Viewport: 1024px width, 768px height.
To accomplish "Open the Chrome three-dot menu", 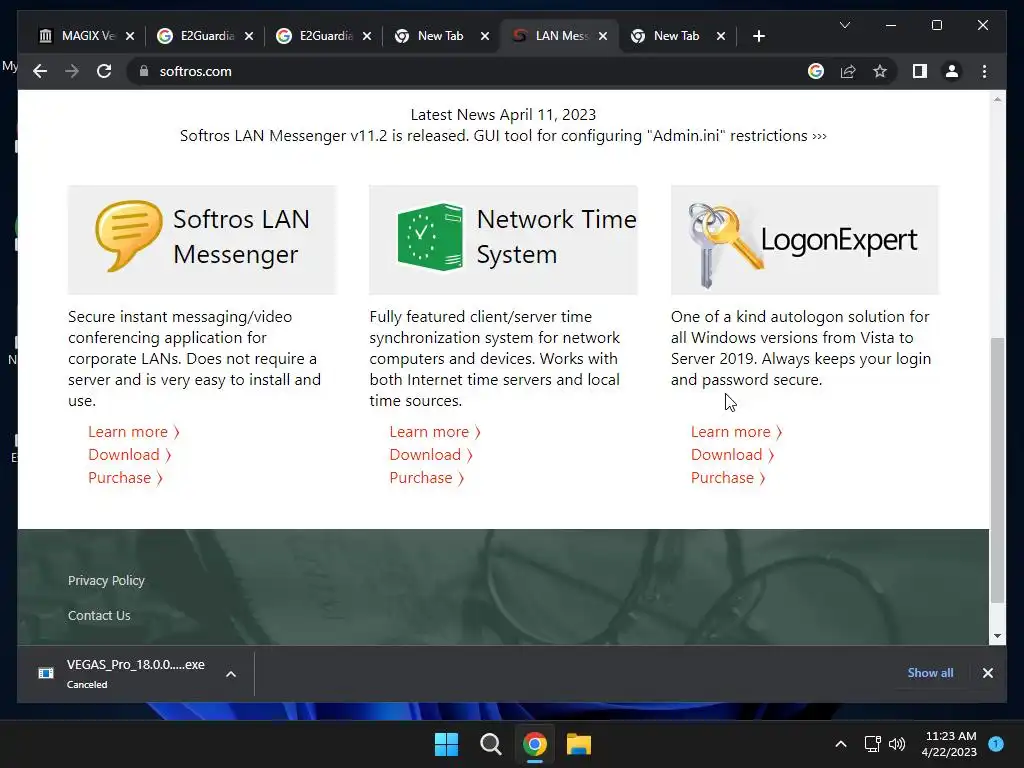I will (x=984, y=71).
